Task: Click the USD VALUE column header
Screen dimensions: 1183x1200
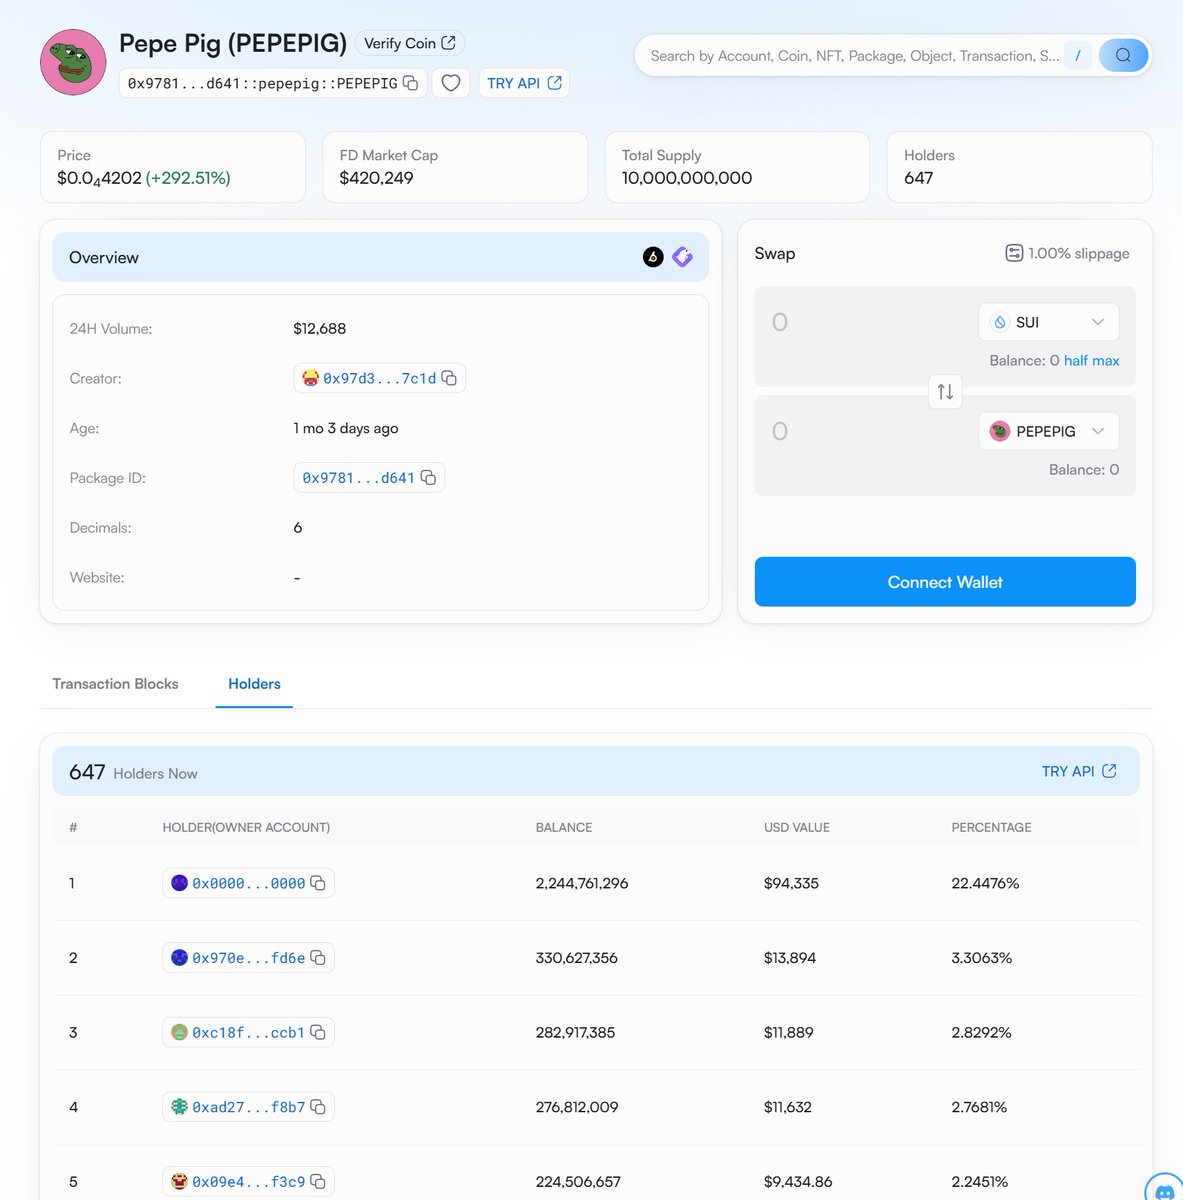Action: point(797,827)
